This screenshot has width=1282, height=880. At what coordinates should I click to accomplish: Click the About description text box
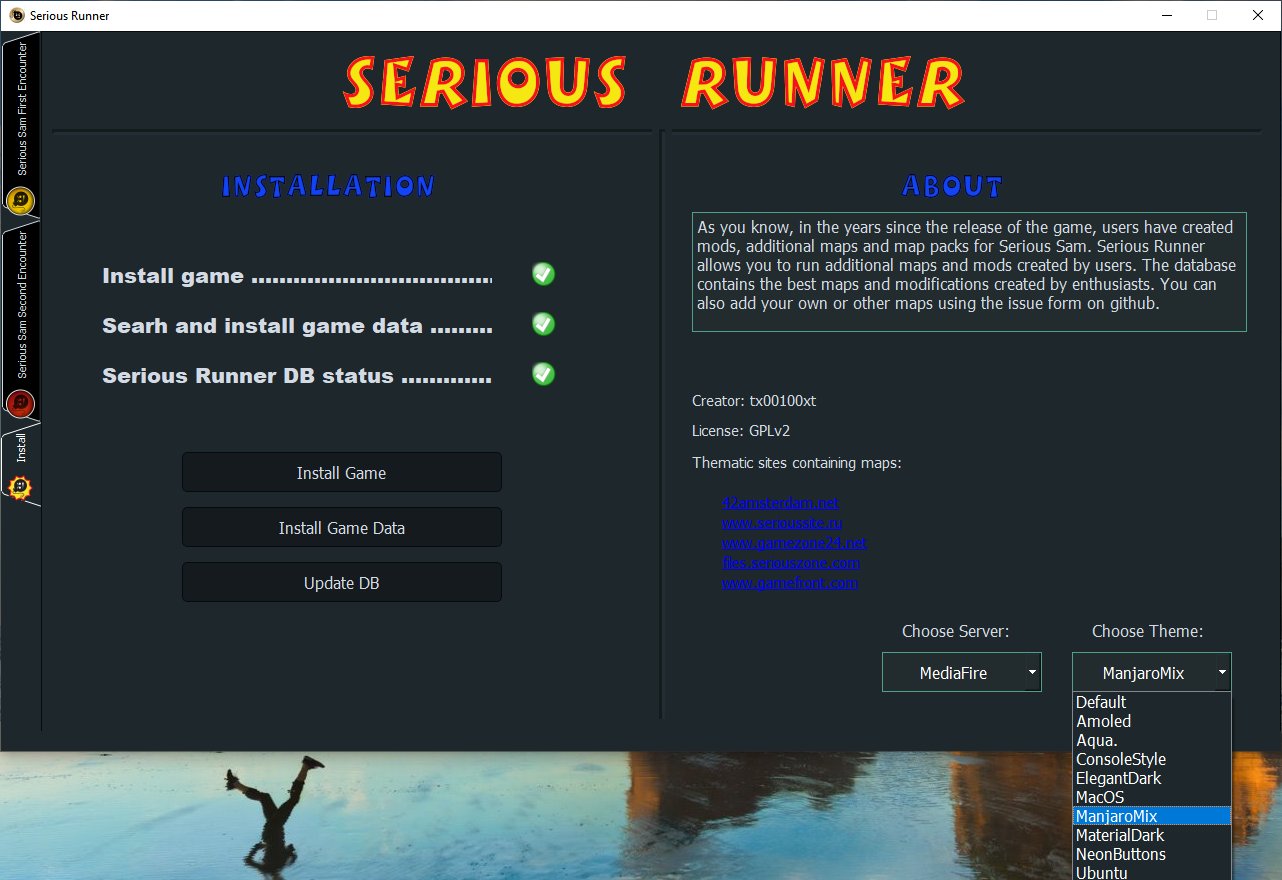click(969, 271)
